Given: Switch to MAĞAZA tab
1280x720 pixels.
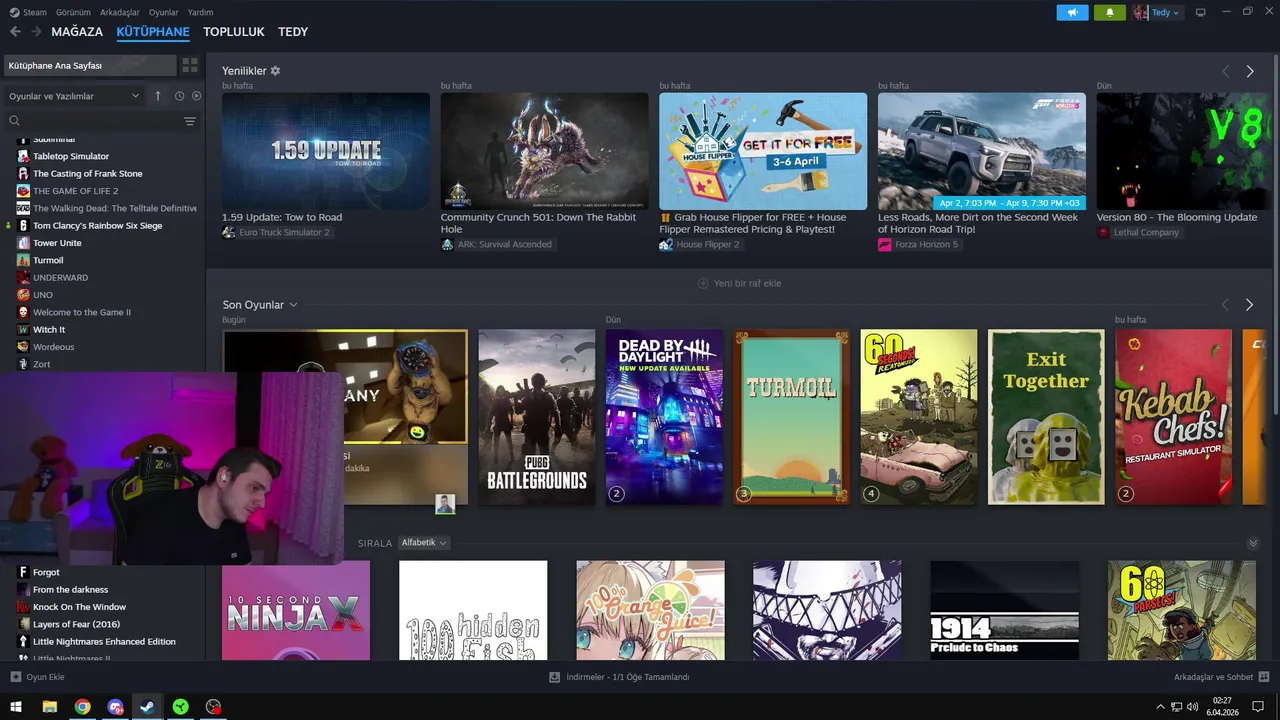Looking at the screenshot, I should click(77, 32).
